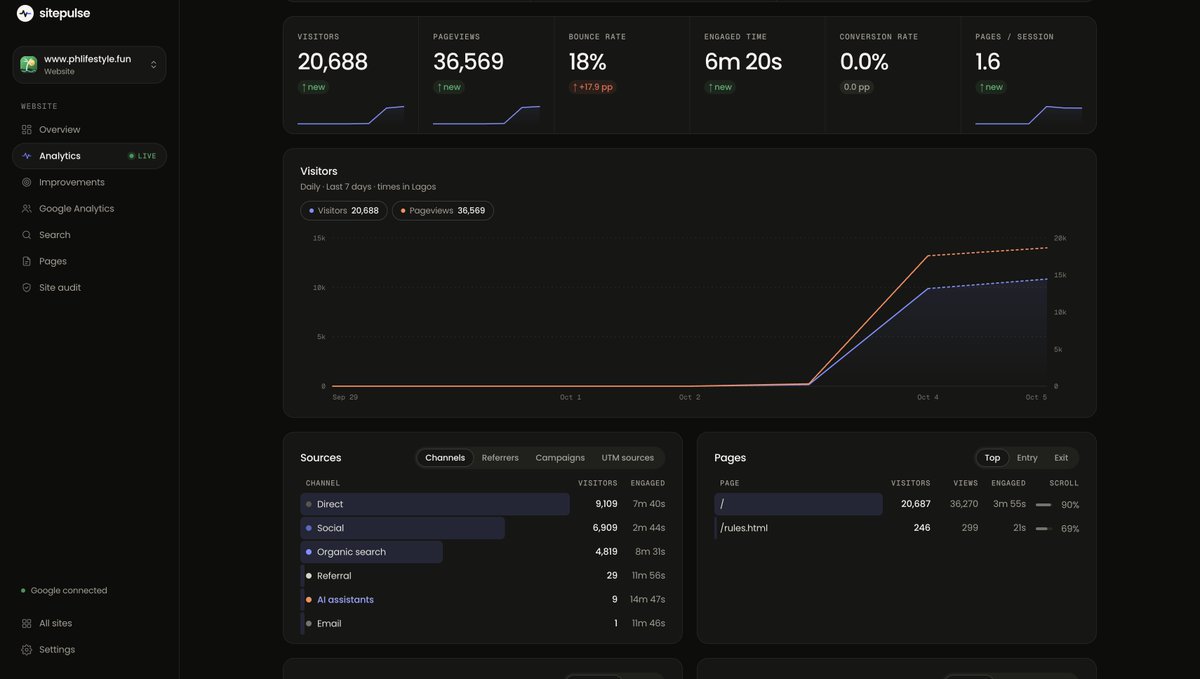
Task: Toggle the Pageviews 36,569 chart series
Action: [443, 211]
